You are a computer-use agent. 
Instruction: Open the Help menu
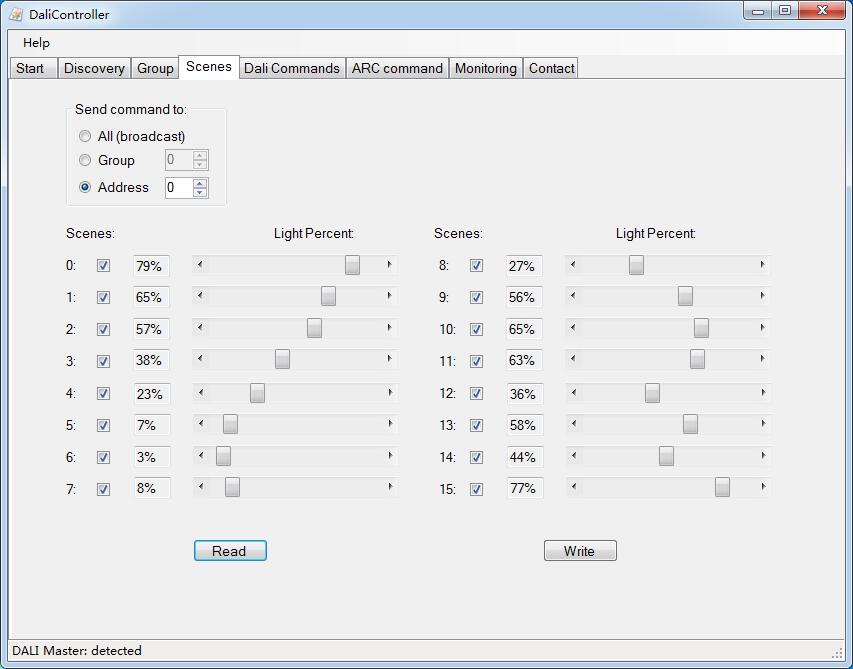(36, 43)
